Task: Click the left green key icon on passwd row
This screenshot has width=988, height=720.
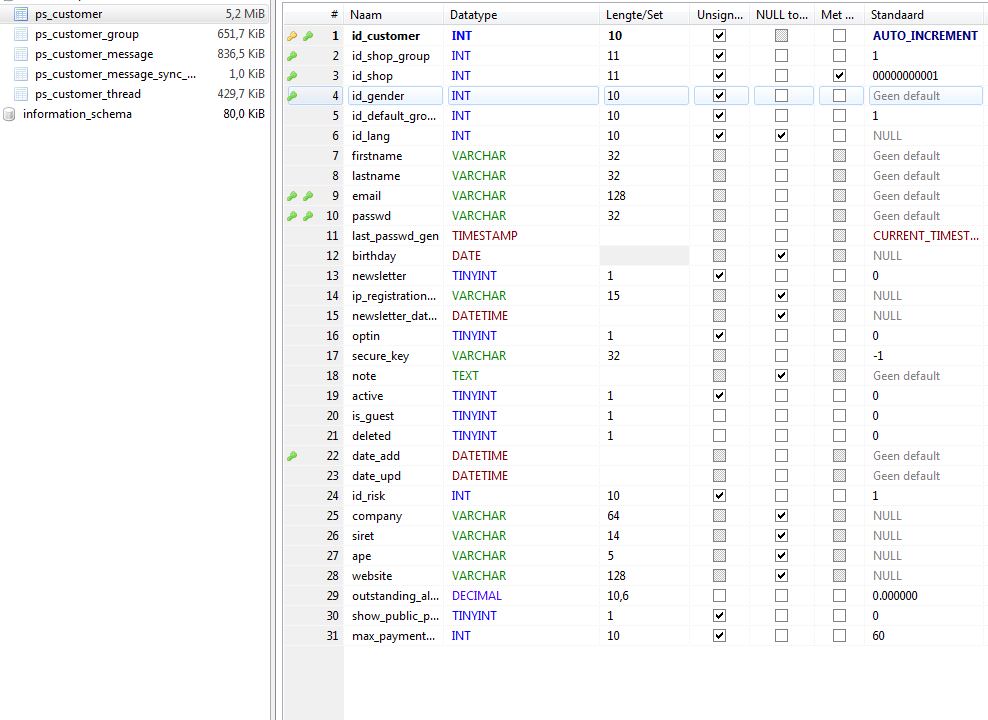Action: click(292, 216)
